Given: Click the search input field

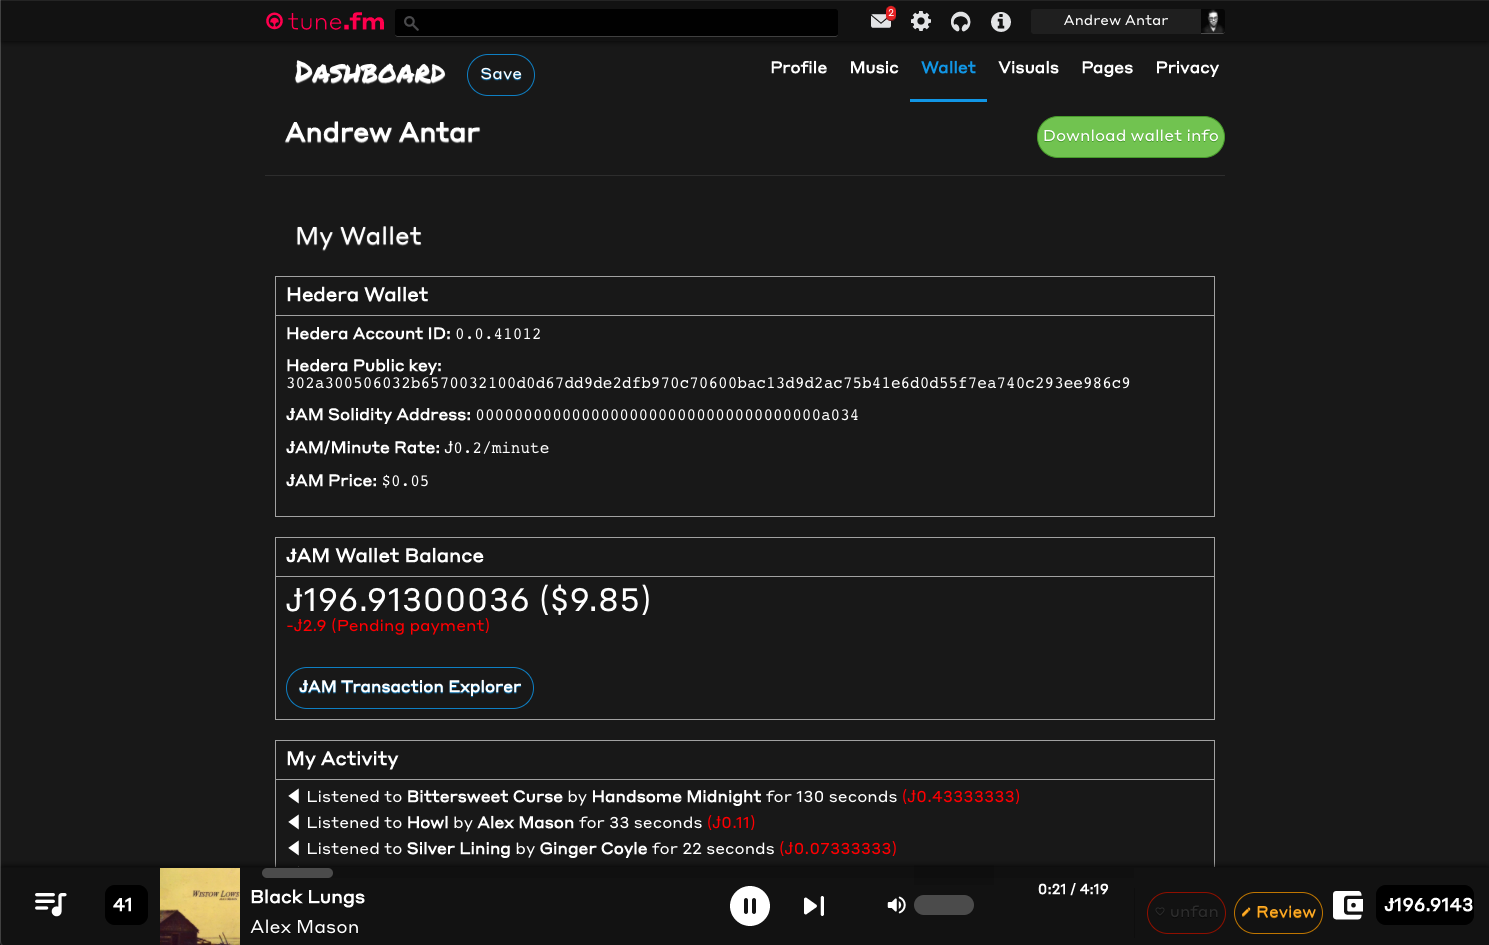Looking at the screenshot, I should click(616, 22).
